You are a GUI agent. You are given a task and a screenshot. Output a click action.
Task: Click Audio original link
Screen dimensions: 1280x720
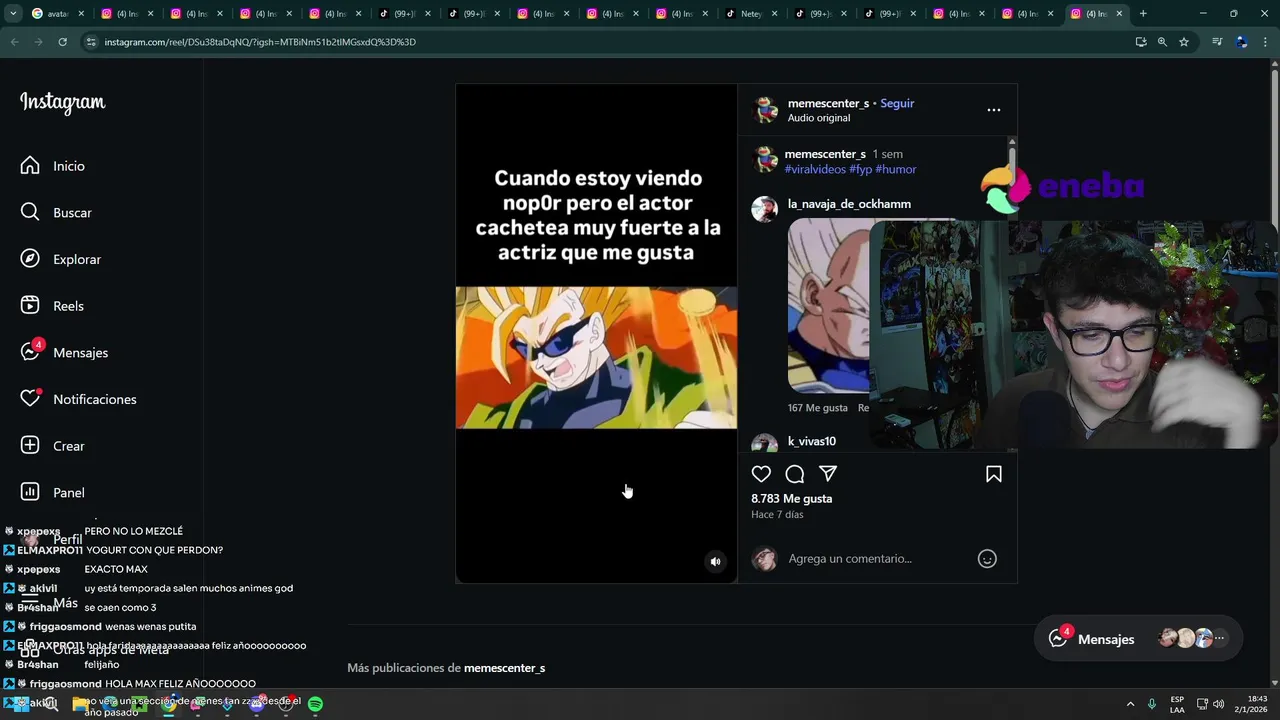click(x=819, y=118)
